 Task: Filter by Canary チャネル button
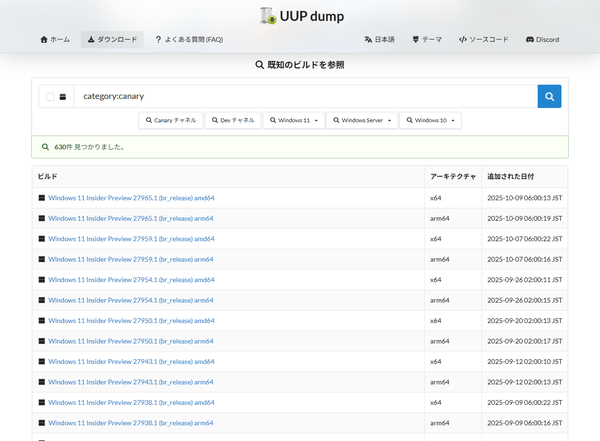pos(170,120)
